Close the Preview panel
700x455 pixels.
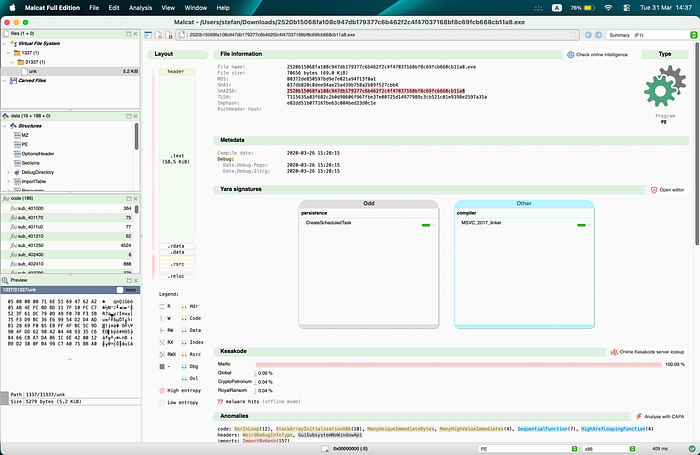[135, 280]
